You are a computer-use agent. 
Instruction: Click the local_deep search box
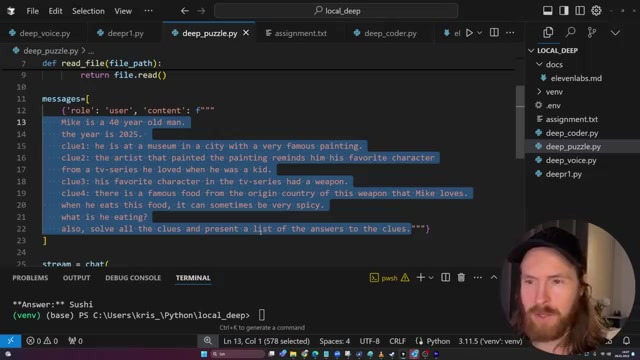[x=336, y=11]
